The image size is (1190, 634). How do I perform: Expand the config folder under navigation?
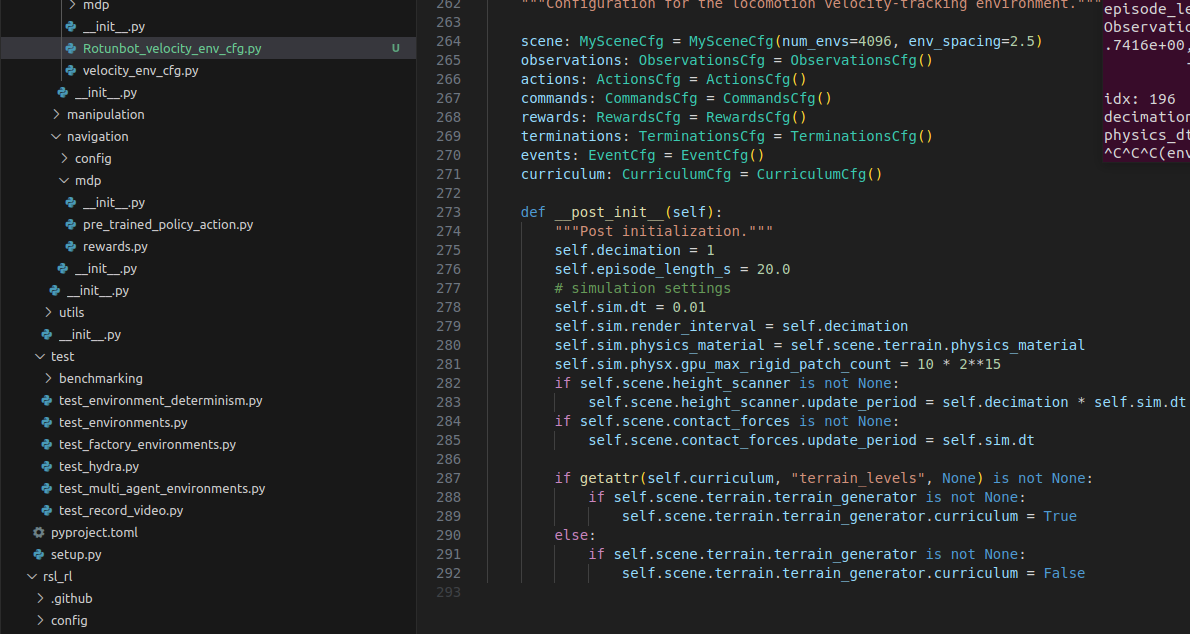93,158
